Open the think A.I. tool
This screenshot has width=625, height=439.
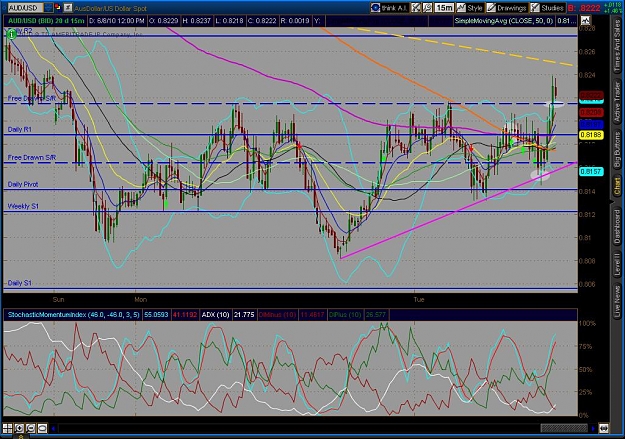point(389,8)
